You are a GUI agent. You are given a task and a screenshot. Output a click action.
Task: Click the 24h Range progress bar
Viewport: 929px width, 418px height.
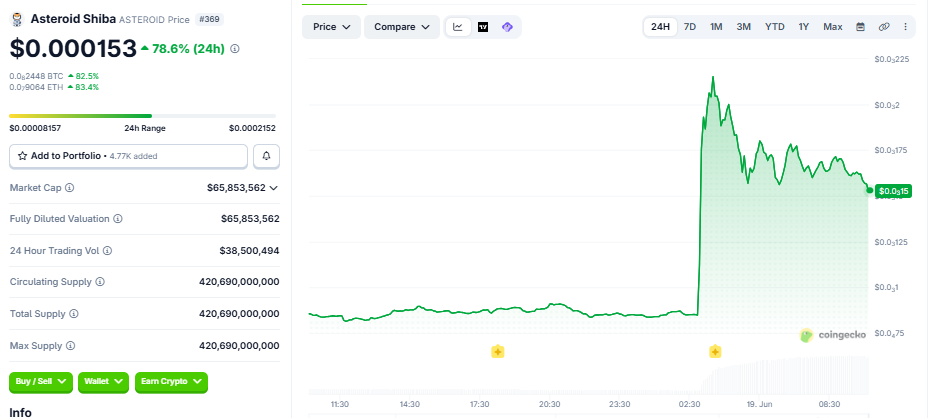point(143,116)
